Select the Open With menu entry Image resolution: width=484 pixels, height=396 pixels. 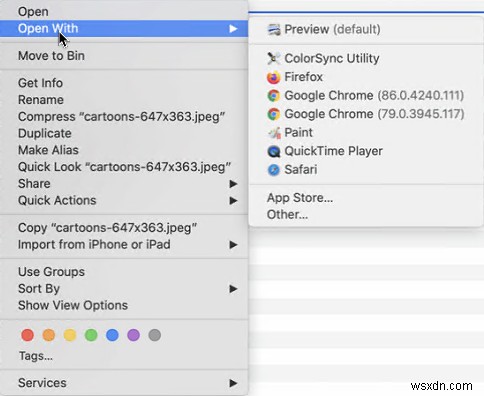[124, 28]
